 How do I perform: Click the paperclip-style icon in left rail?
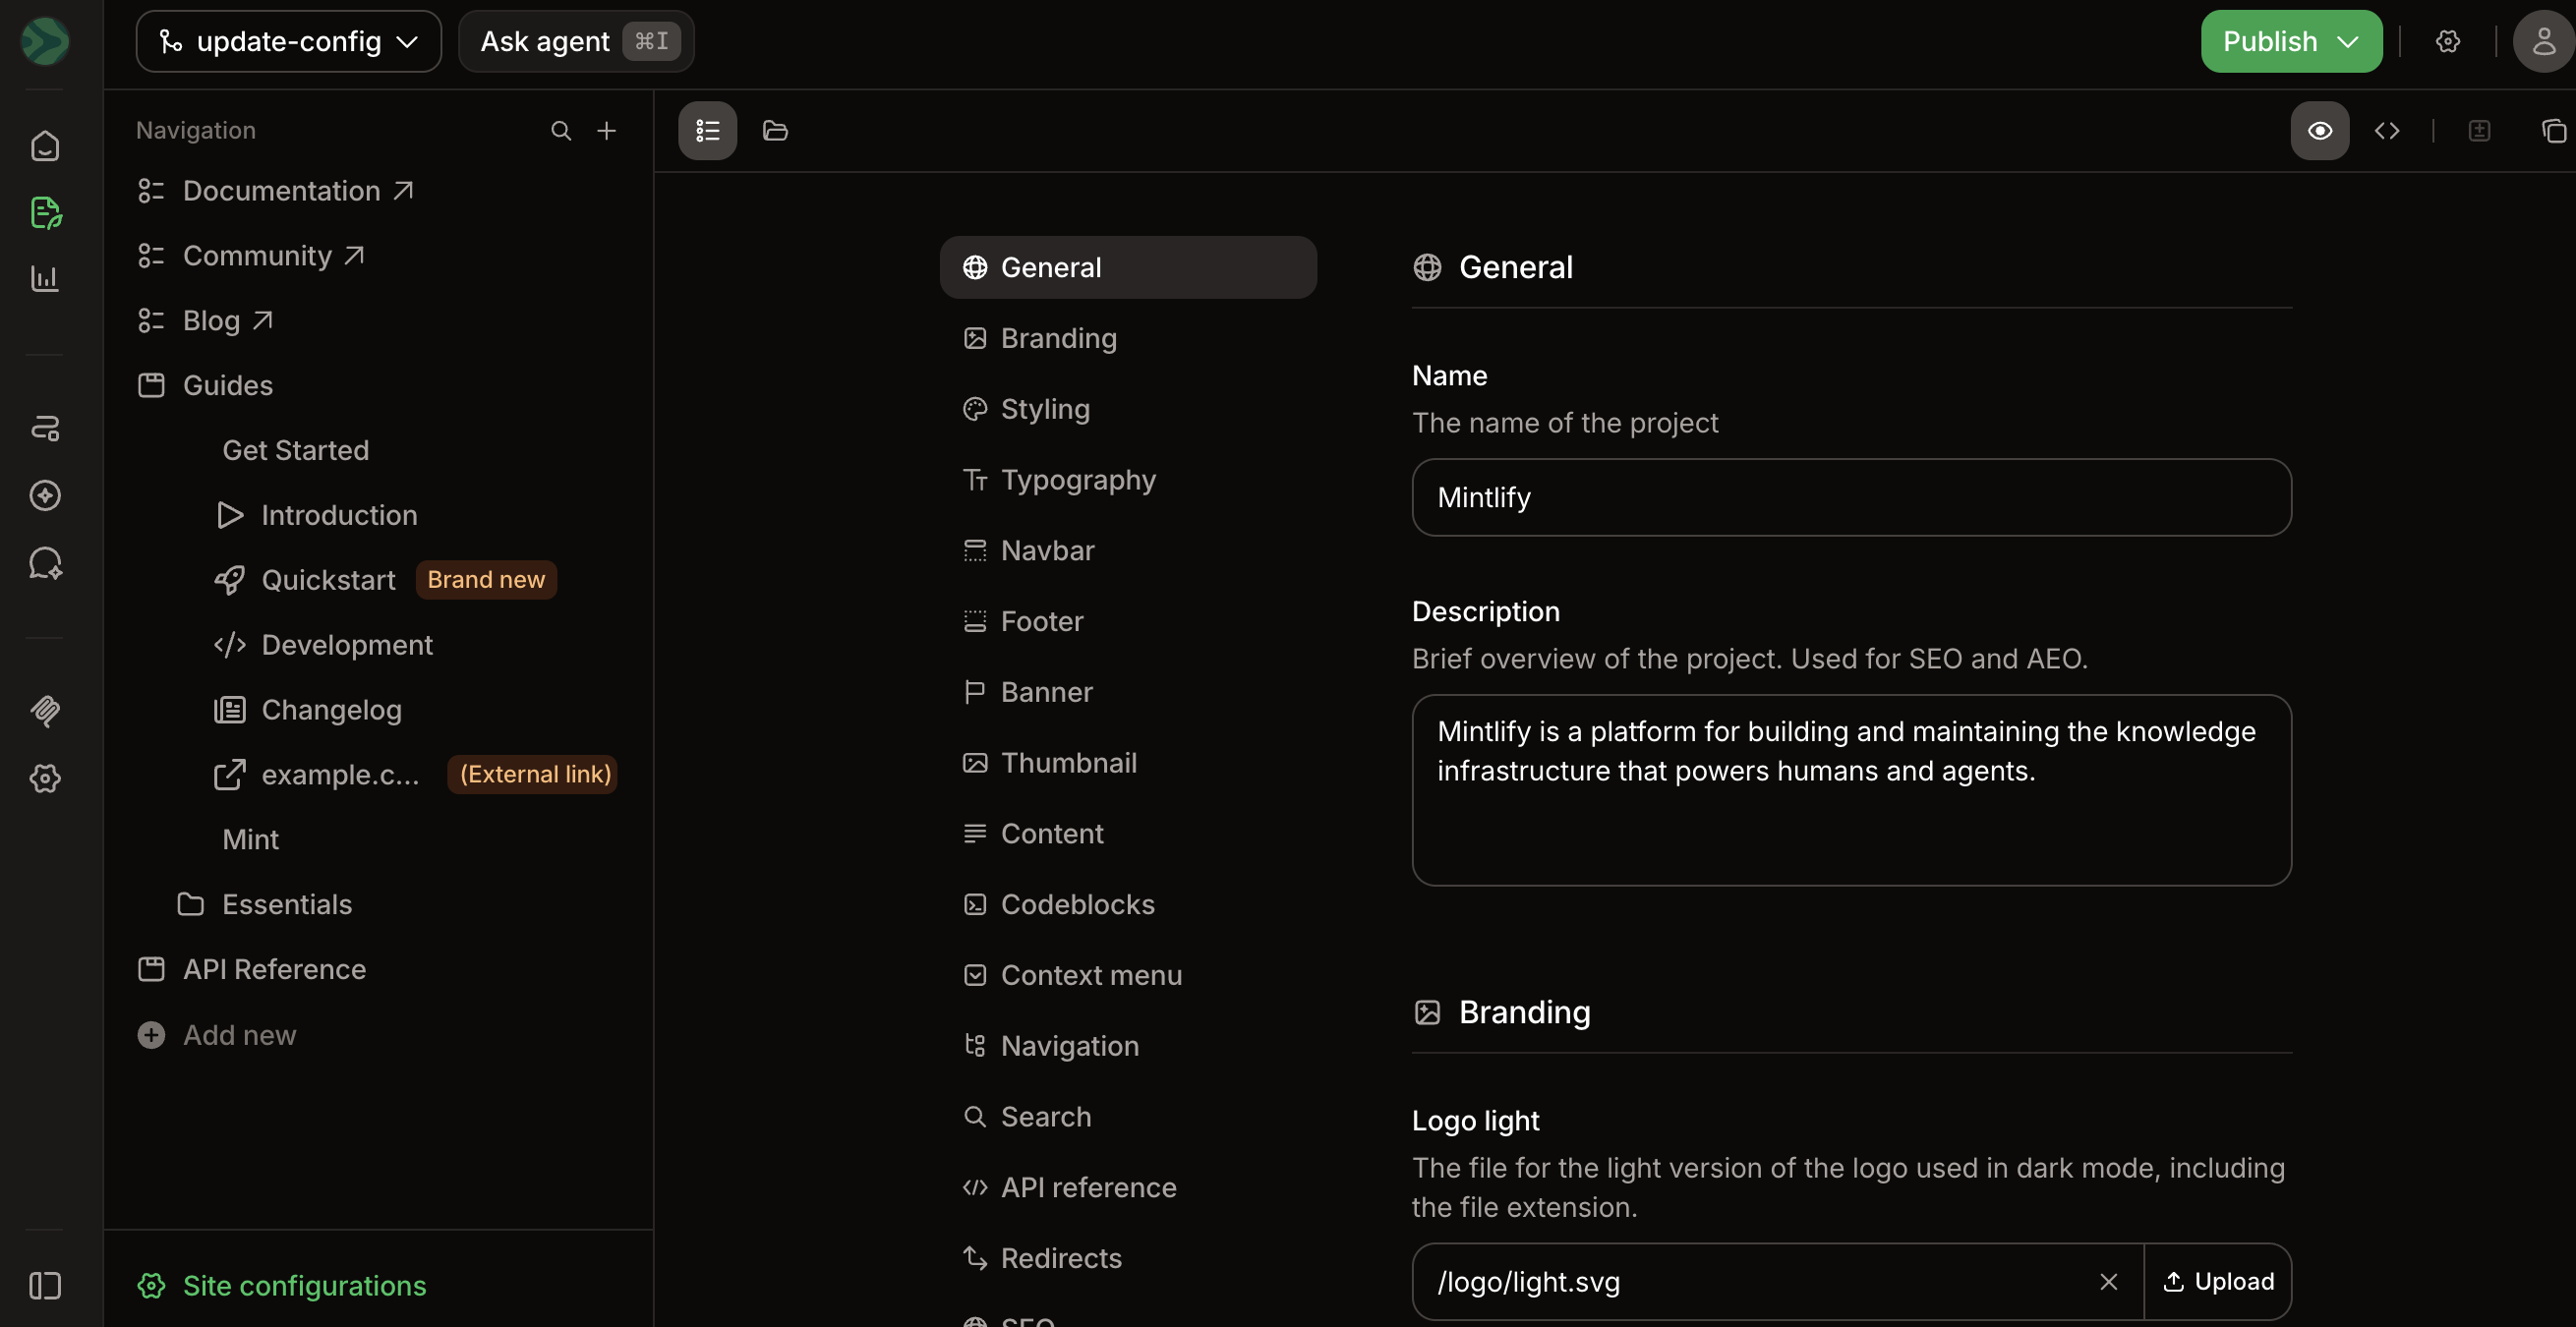[45, 711]
